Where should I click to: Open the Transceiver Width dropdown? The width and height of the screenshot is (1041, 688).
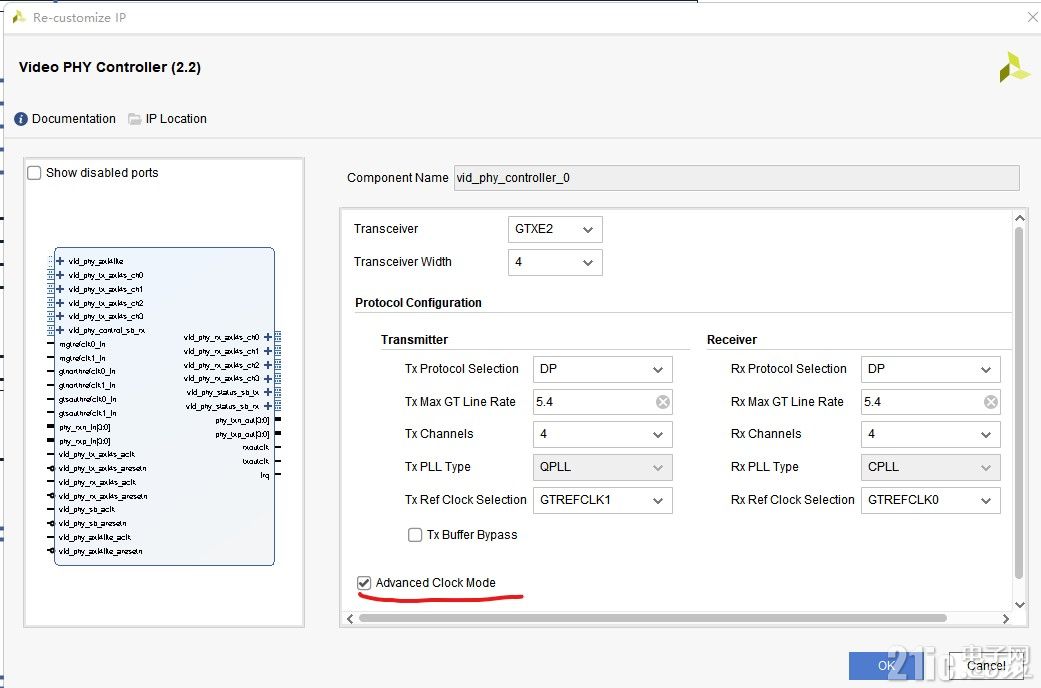pos(555,262)
